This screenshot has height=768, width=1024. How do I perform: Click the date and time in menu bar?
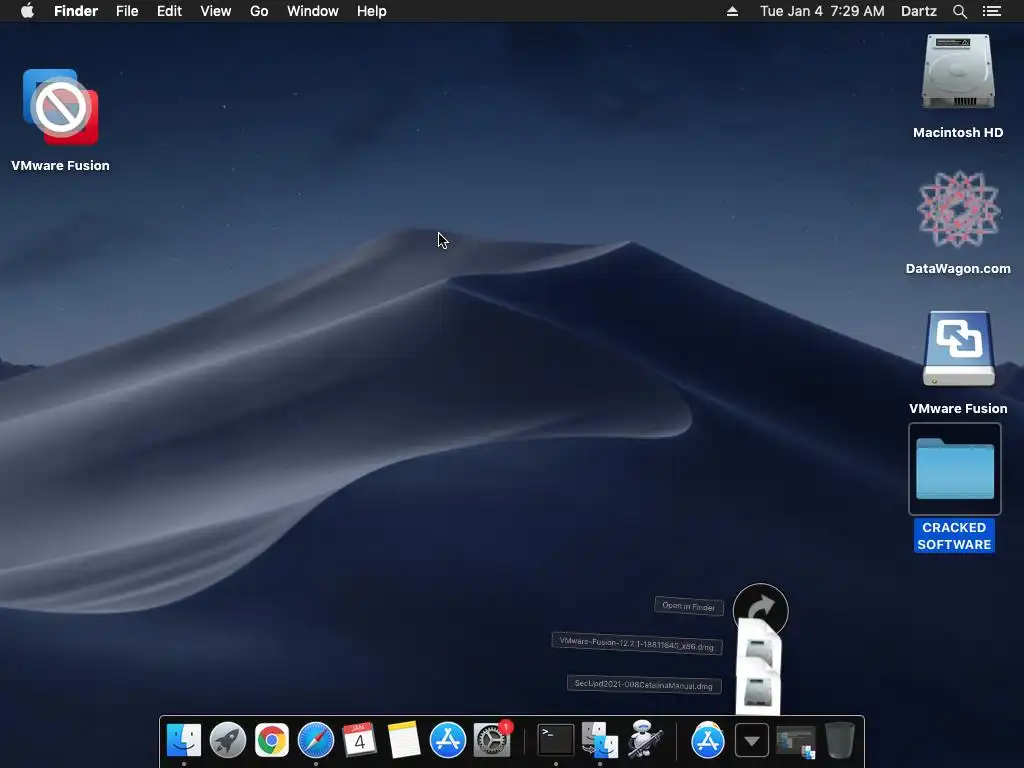(x=822, y=11)
